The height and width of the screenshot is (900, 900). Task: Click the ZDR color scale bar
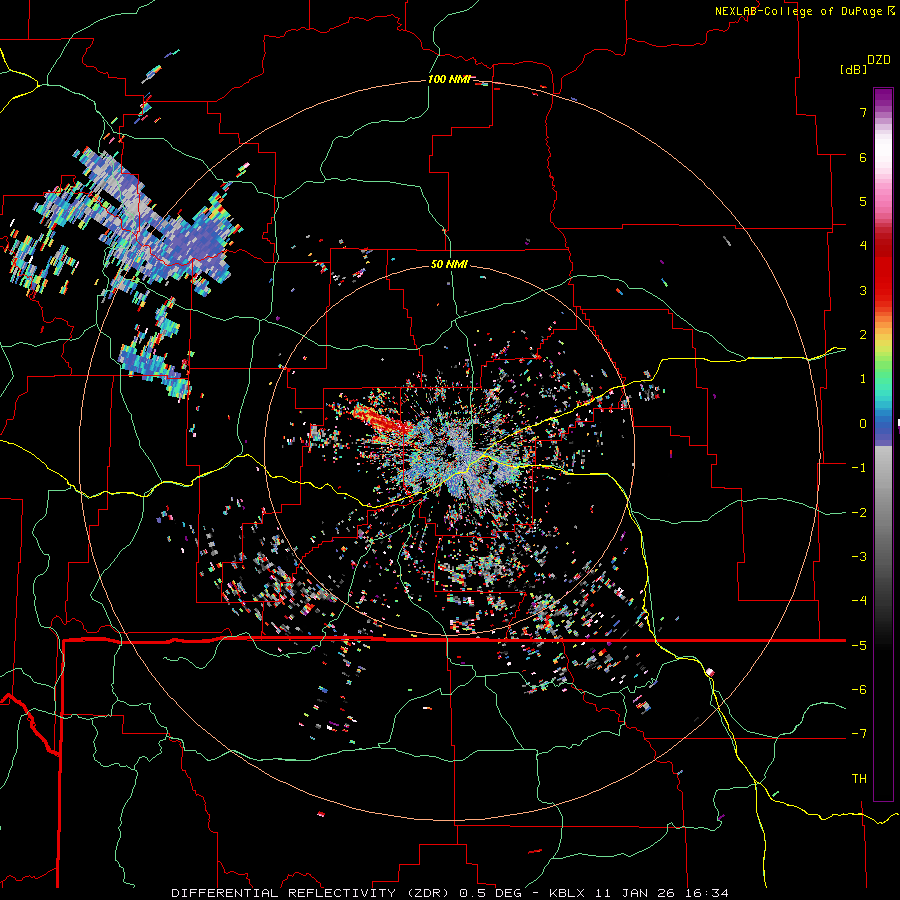(883, 445)
